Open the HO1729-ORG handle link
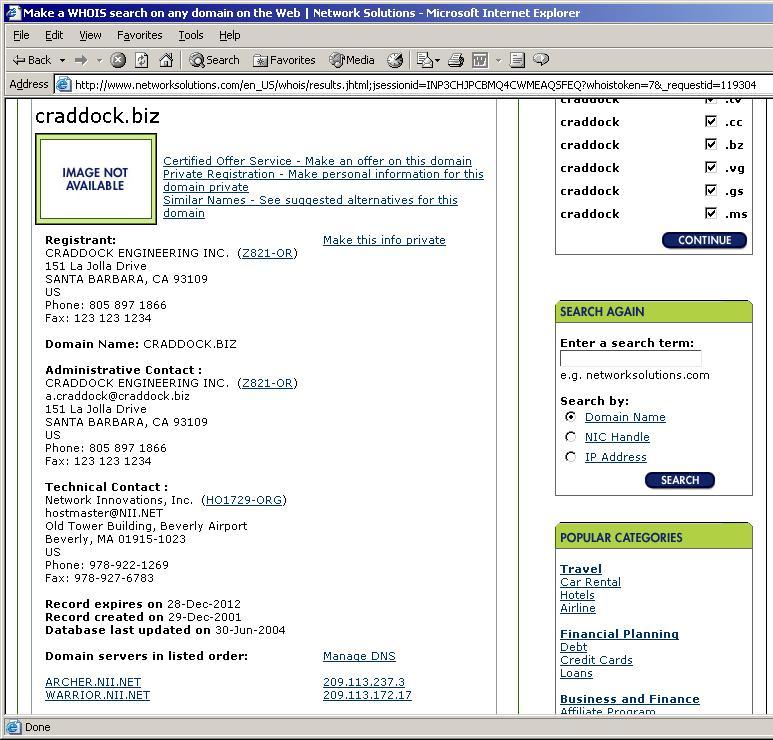This screenshot has height=740, width=773. [x=244, y=500]
